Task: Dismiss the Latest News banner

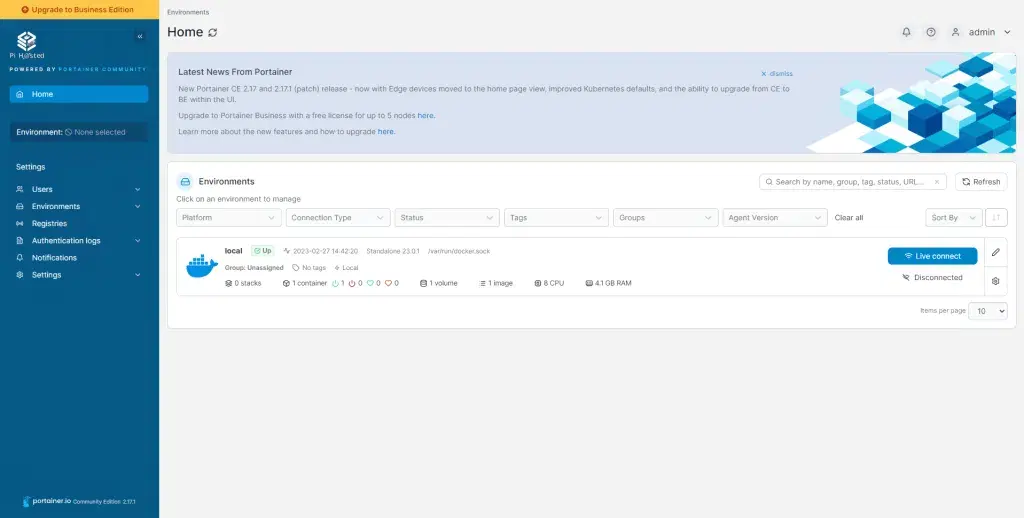Action: (776, 74)
